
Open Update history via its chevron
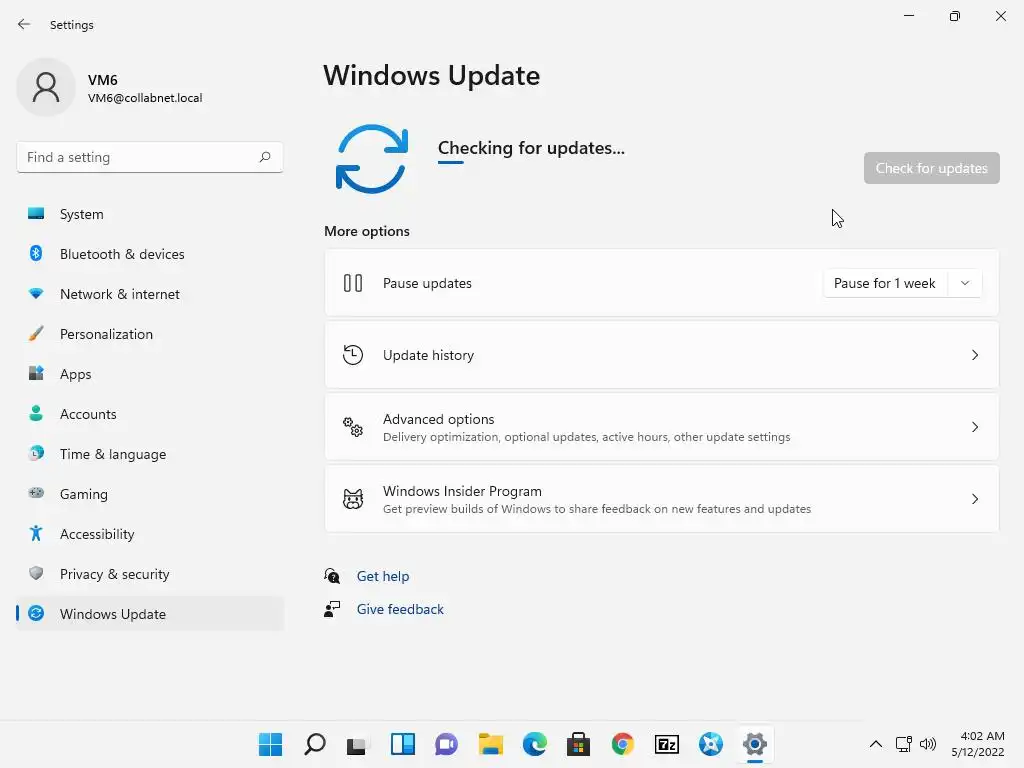974,355
